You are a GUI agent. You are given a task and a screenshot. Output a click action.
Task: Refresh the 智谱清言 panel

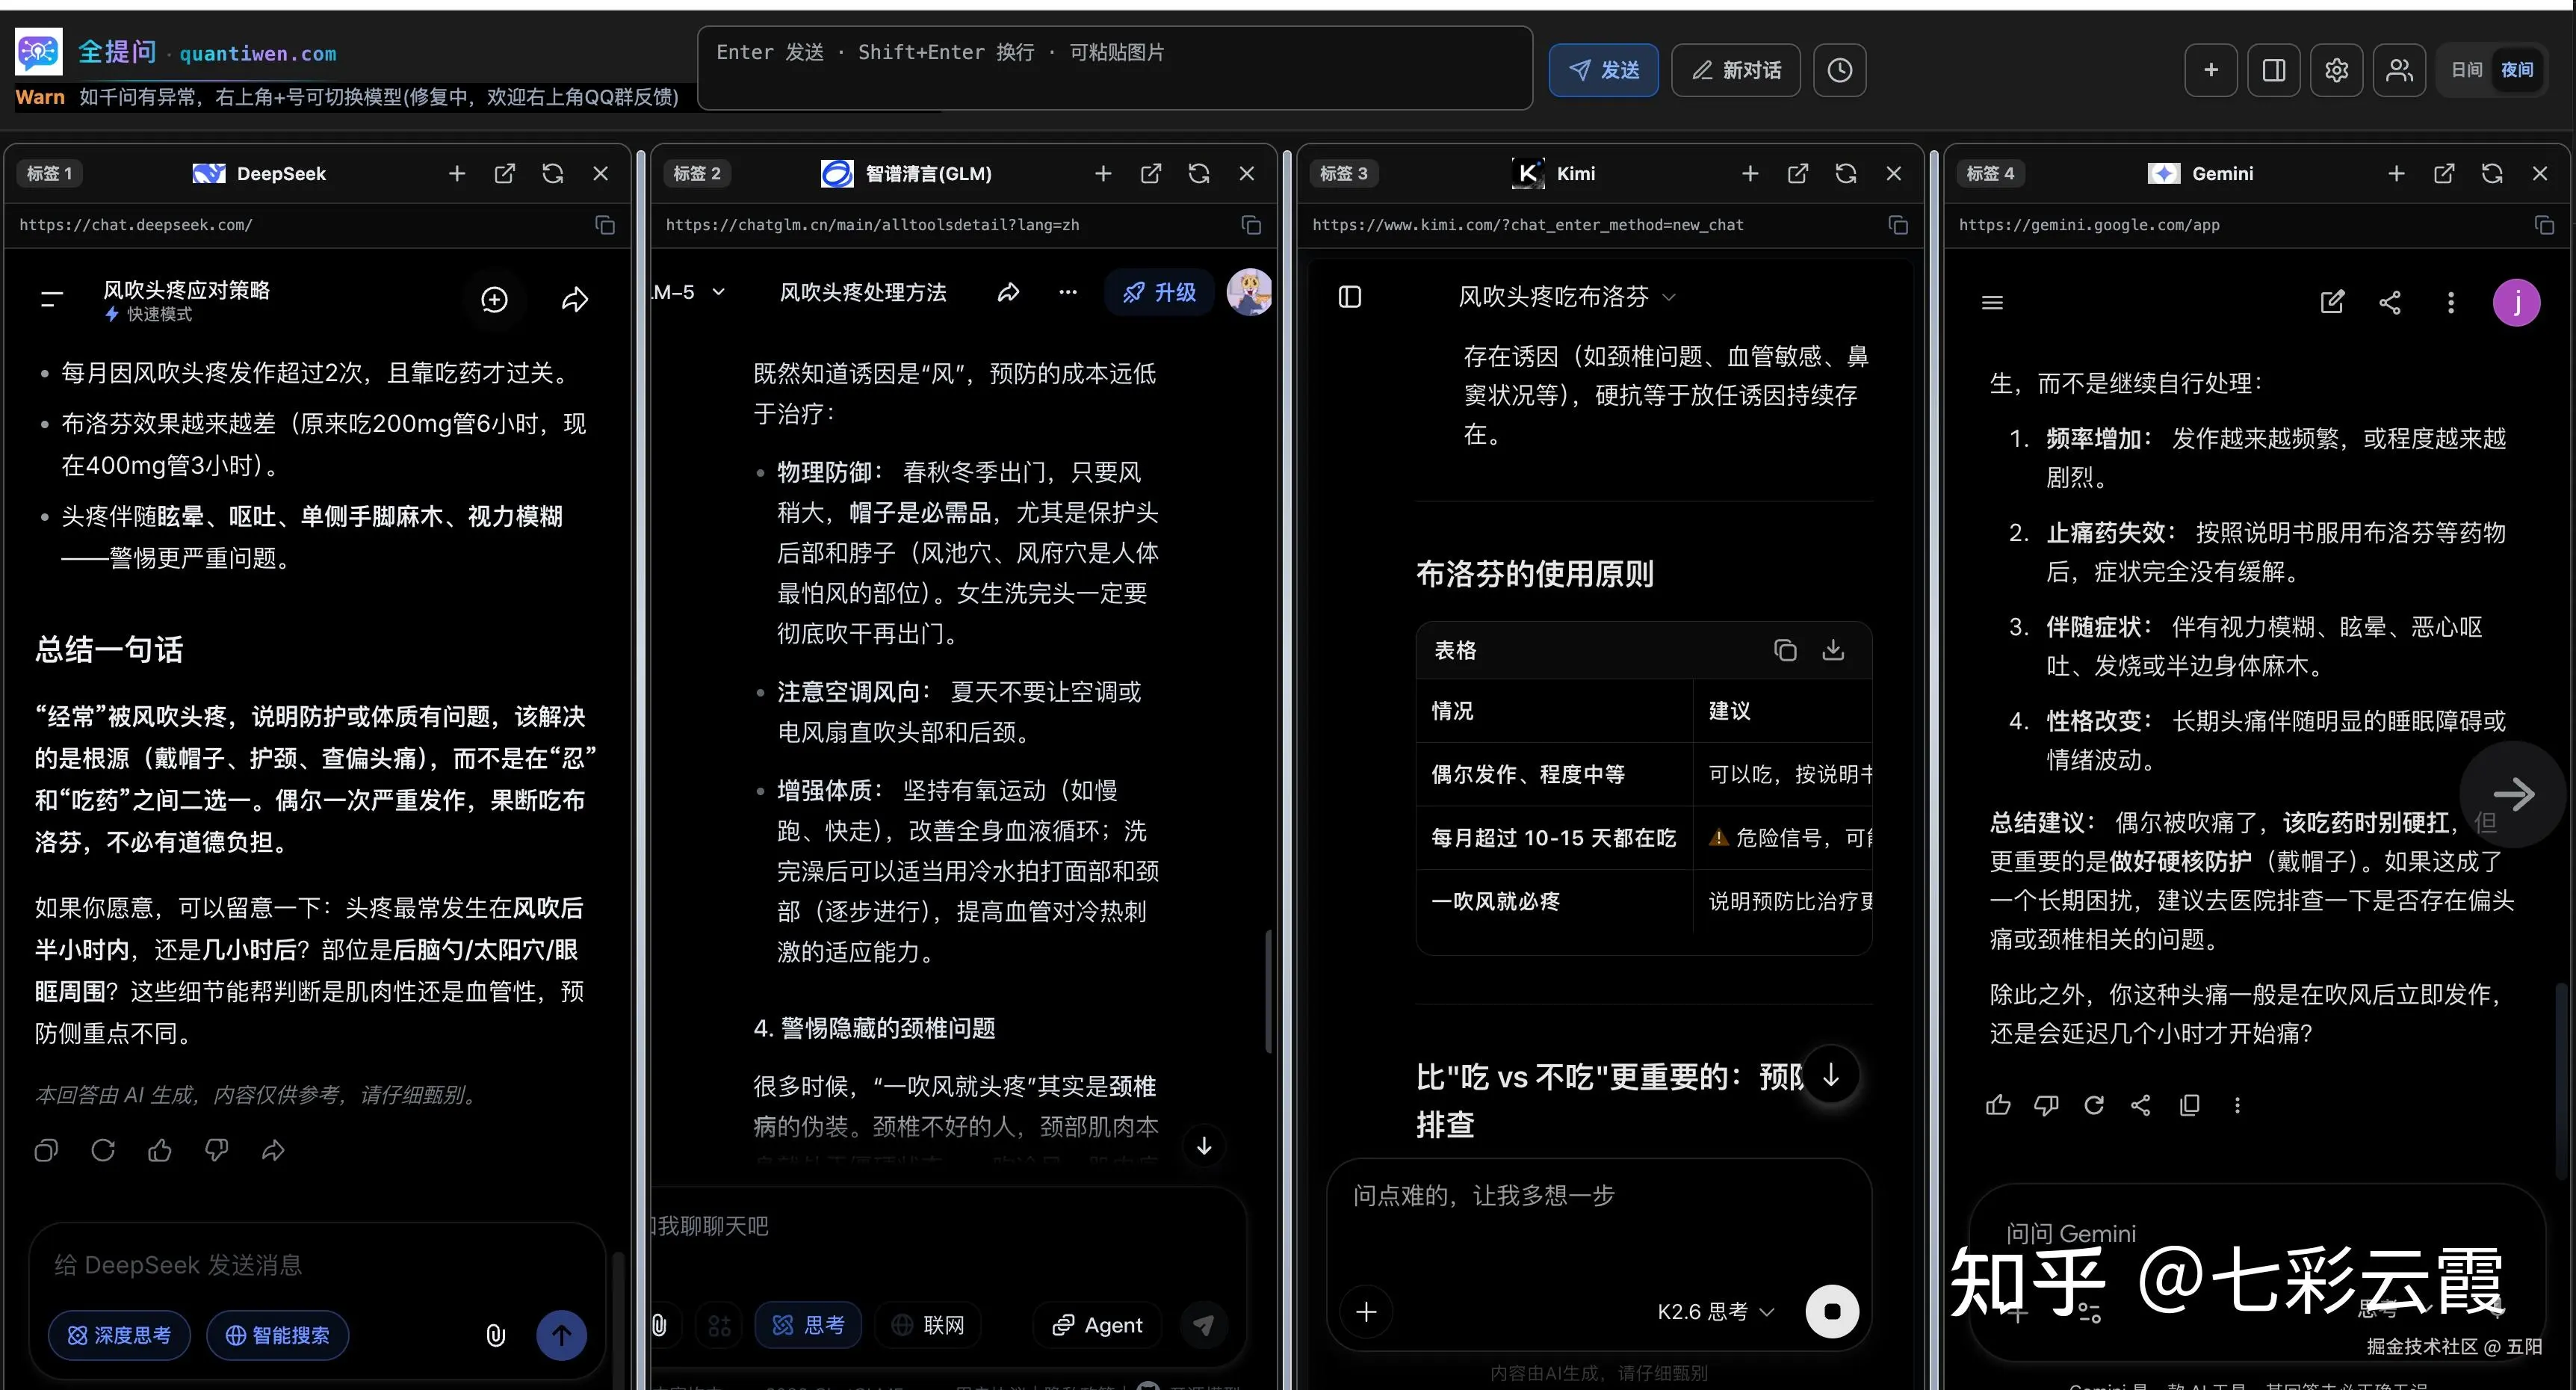1199,173
